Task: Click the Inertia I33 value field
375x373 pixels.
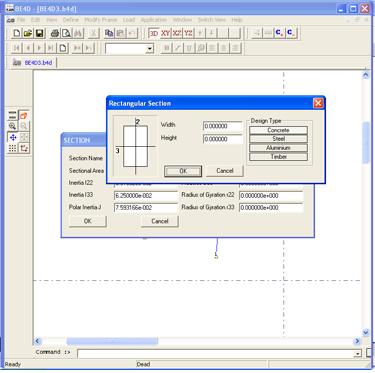Action: pyautogui.click(x=146, y=196)
